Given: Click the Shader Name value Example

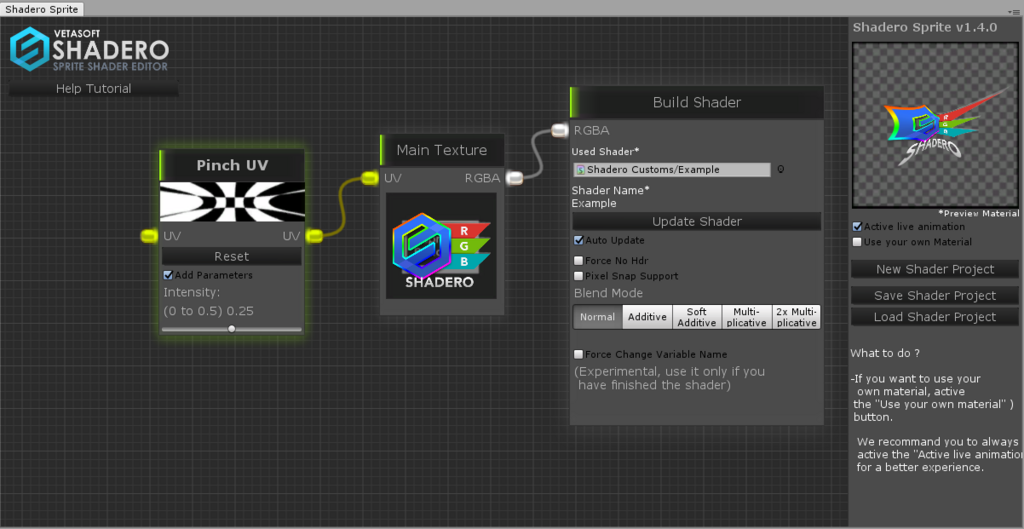Looking at the screenshot, I should pyautogui.click(x=594, y=203).
